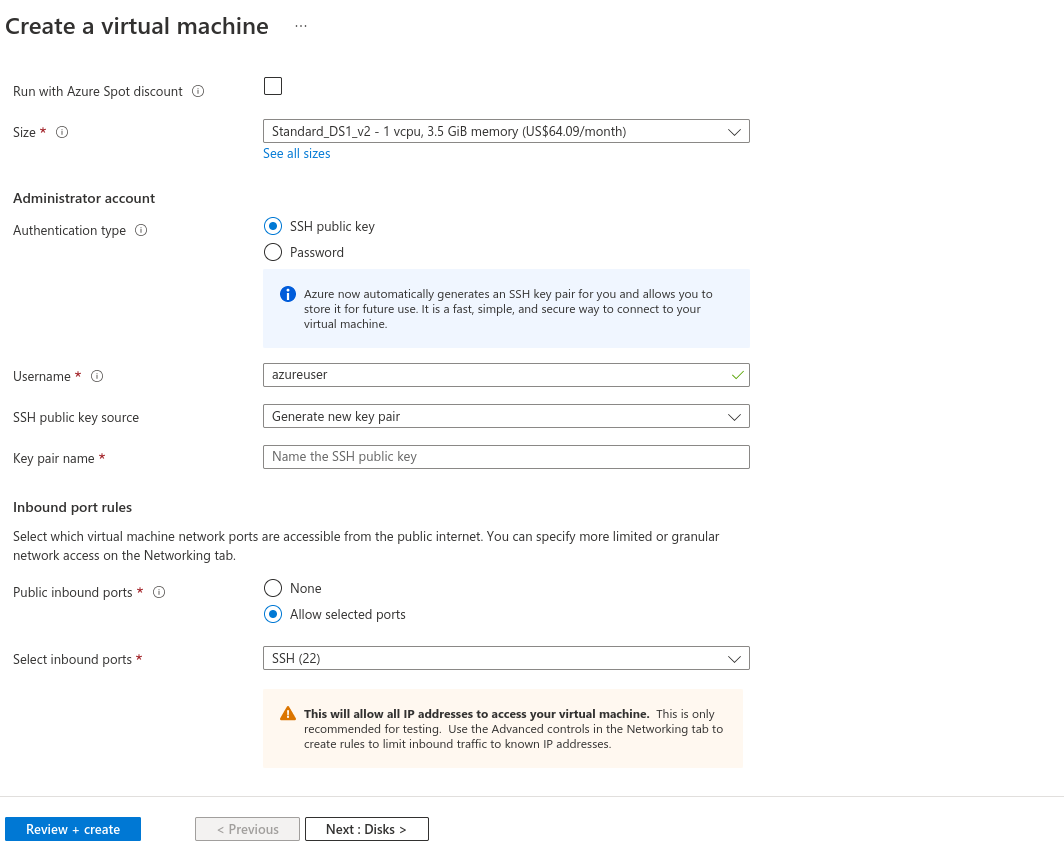Open the ellipsis menu beside page title
1064x844 pixels.
pyautogui.click(x=300, y=26)
